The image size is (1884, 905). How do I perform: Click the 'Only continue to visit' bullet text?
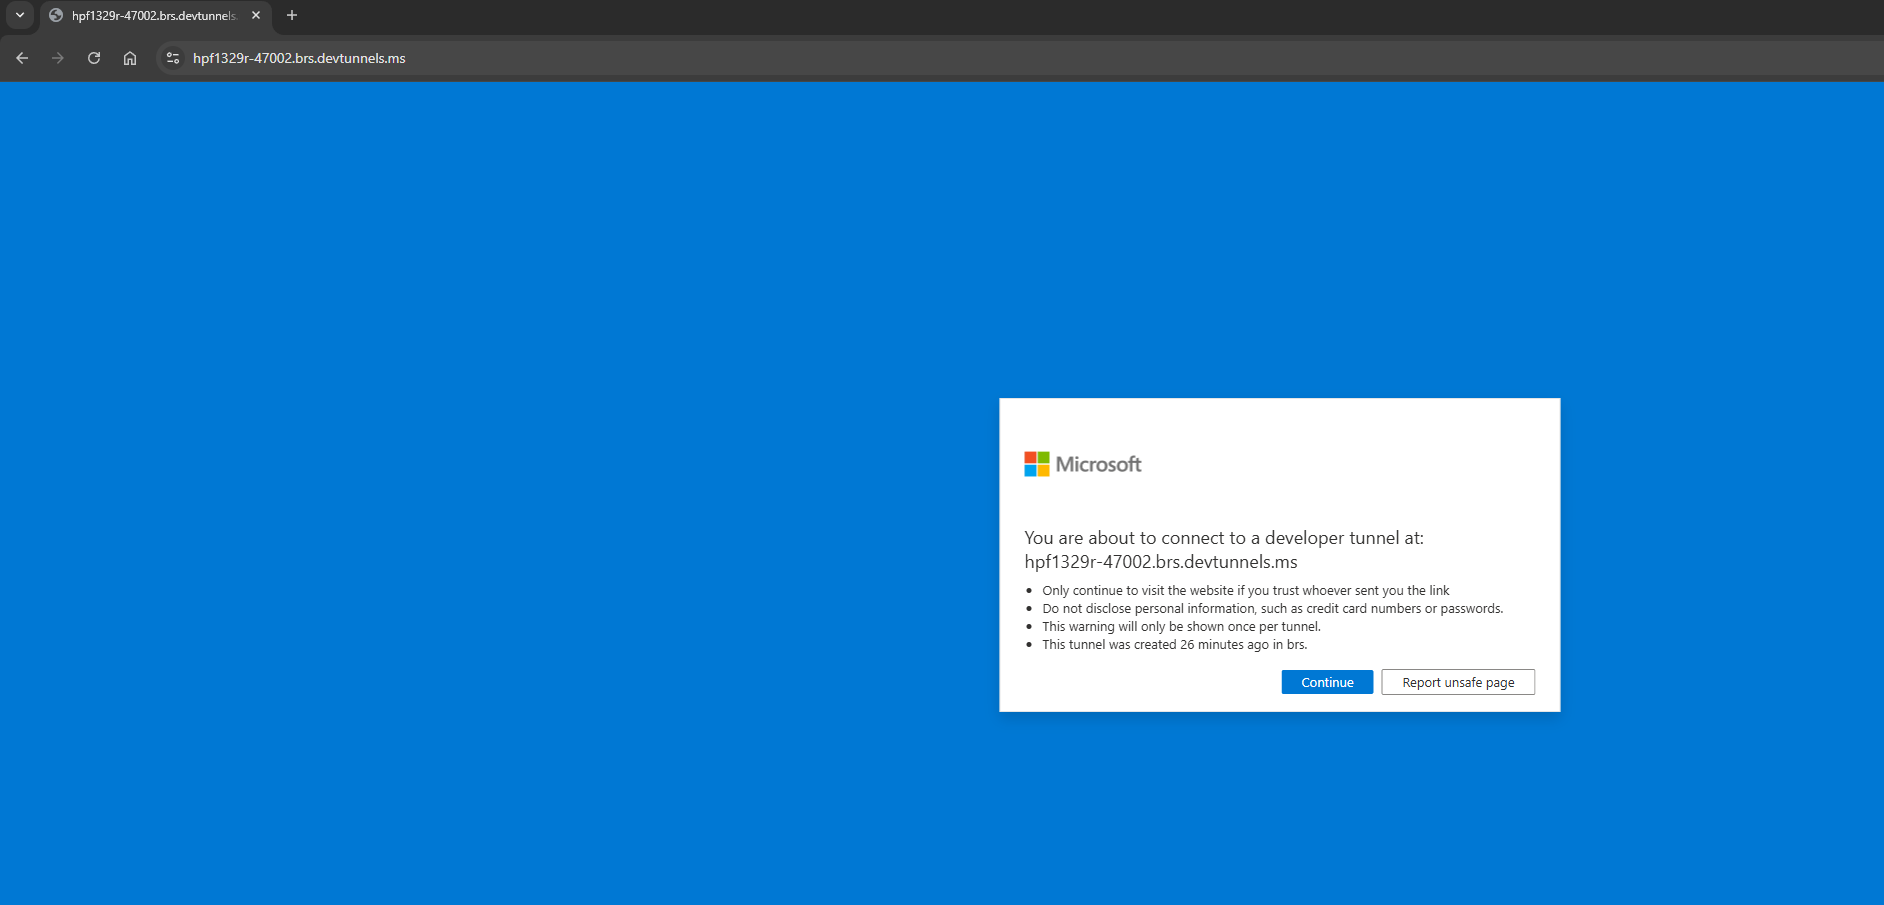pos(1245,591)
